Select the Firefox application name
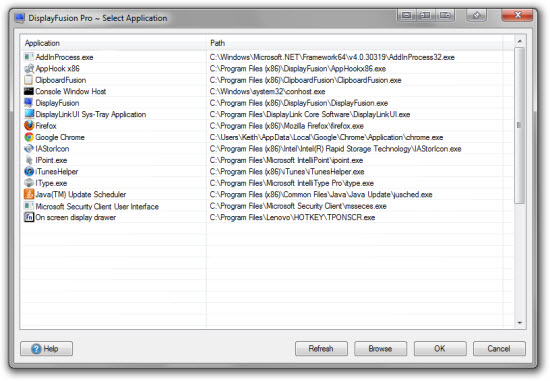This screenshot has width=550, height=381. point(46,126)
